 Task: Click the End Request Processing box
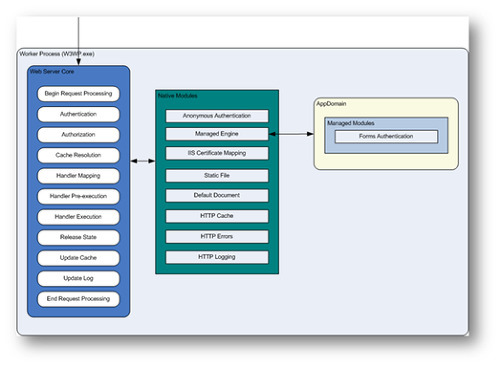[x=78, y=299]
